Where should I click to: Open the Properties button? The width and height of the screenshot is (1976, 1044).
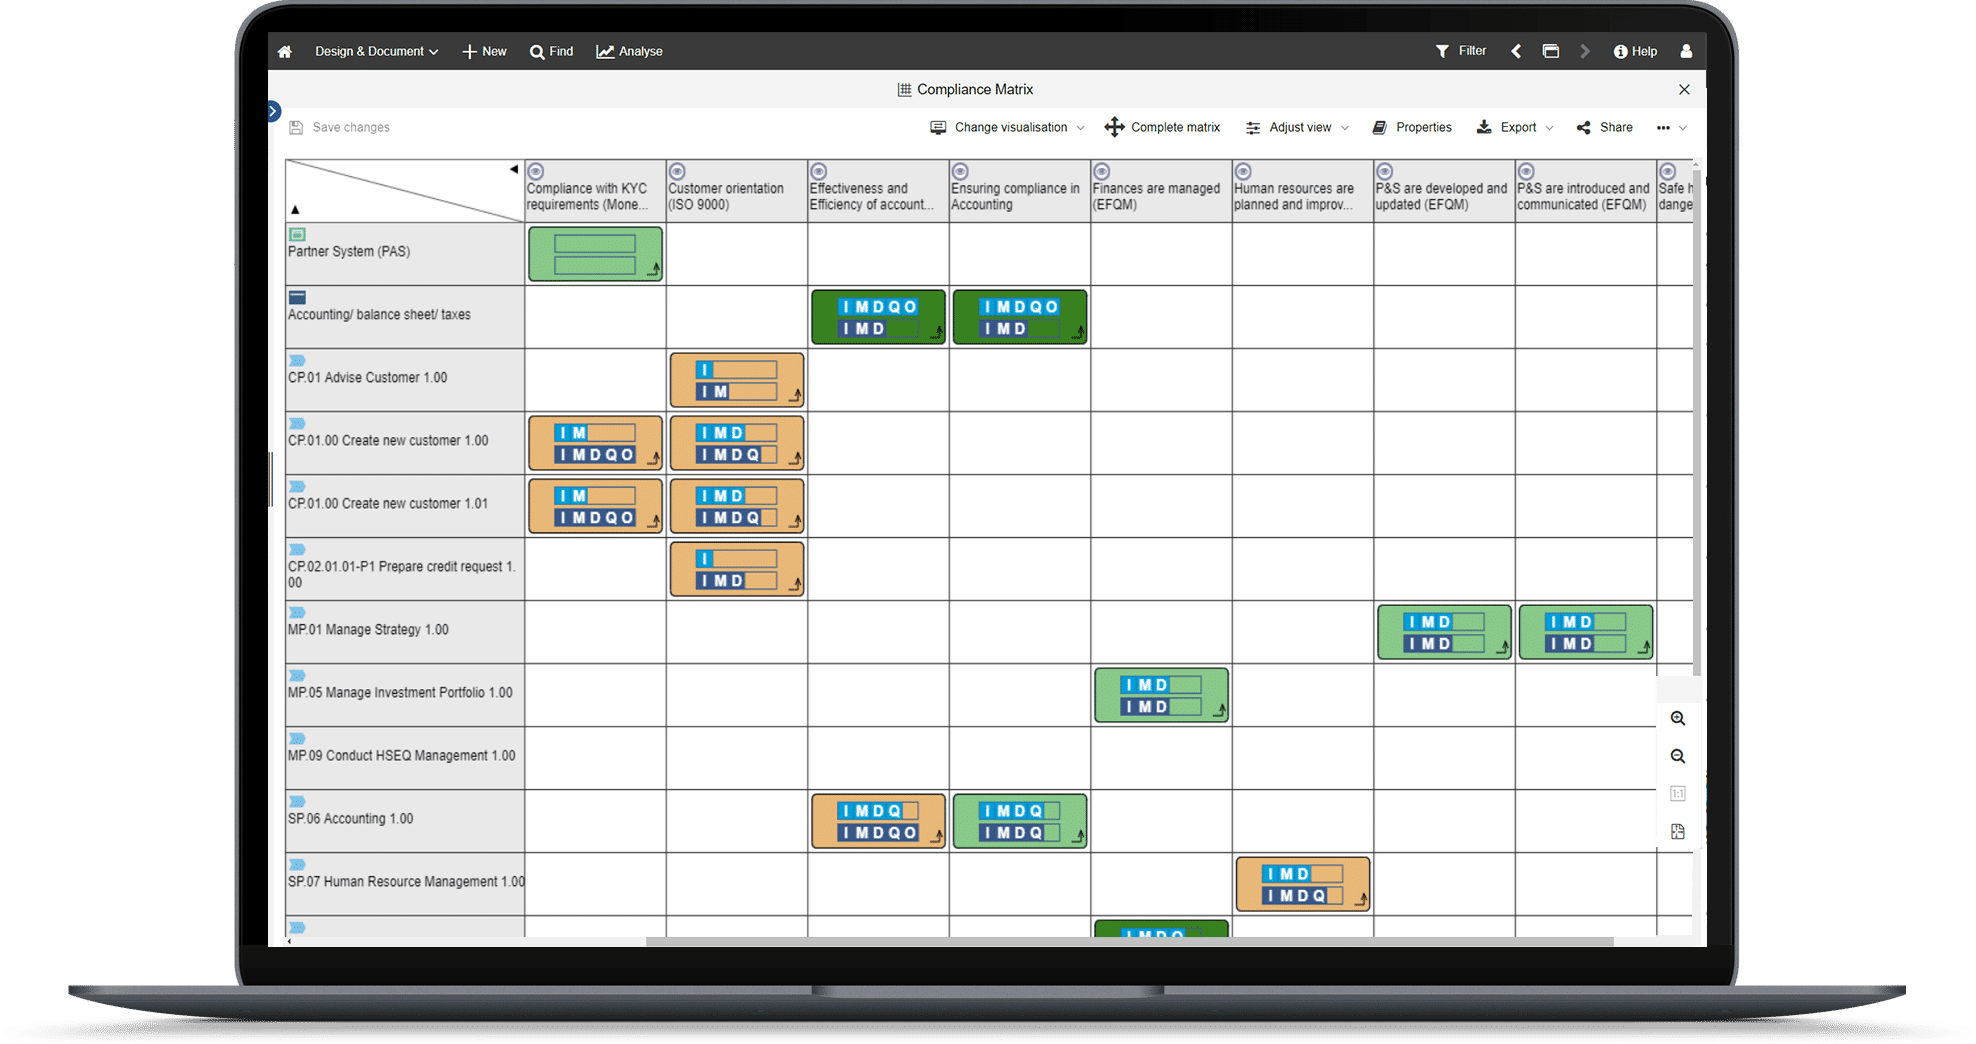pyautogui.click(x=1412, y=128)
